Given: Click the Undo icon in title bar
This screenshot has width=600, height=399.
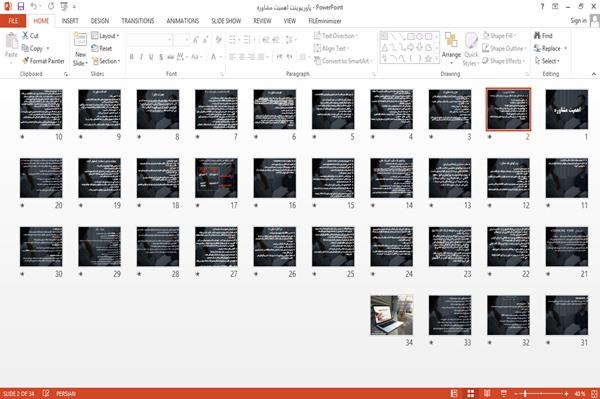Looking at the screenshot, I should pos(34,7).
